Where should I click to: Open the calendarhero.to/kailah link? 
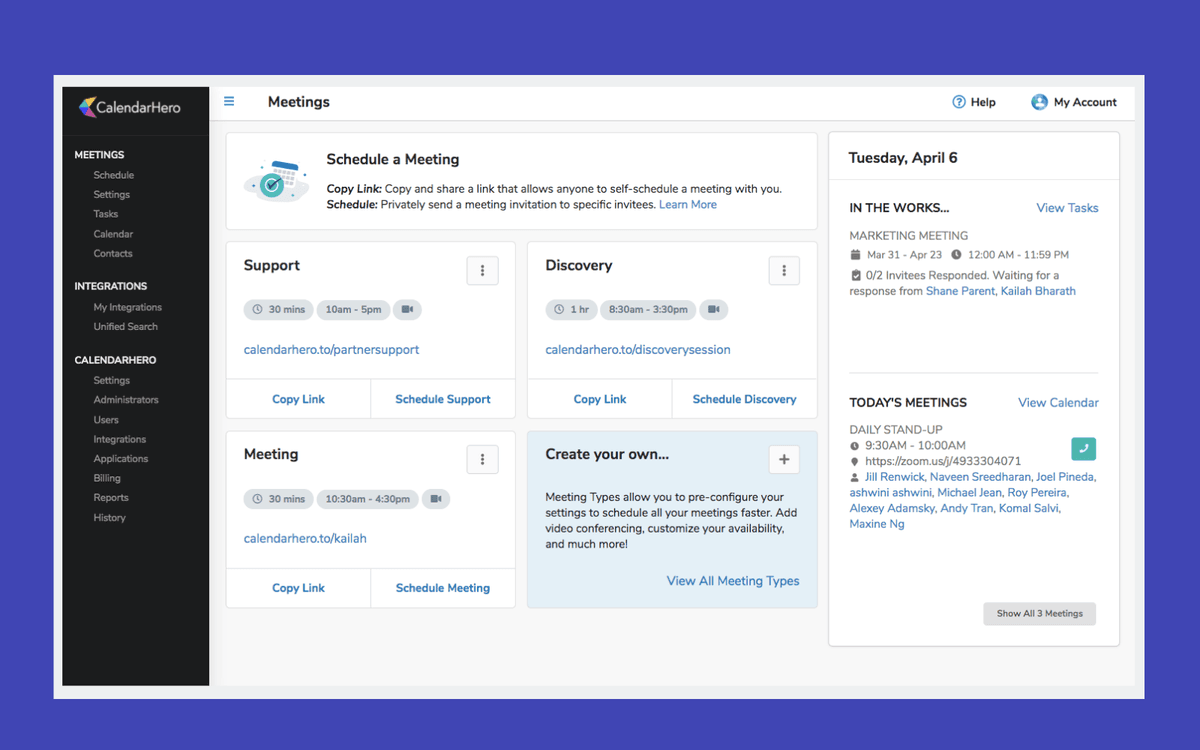tap(305, 538)
